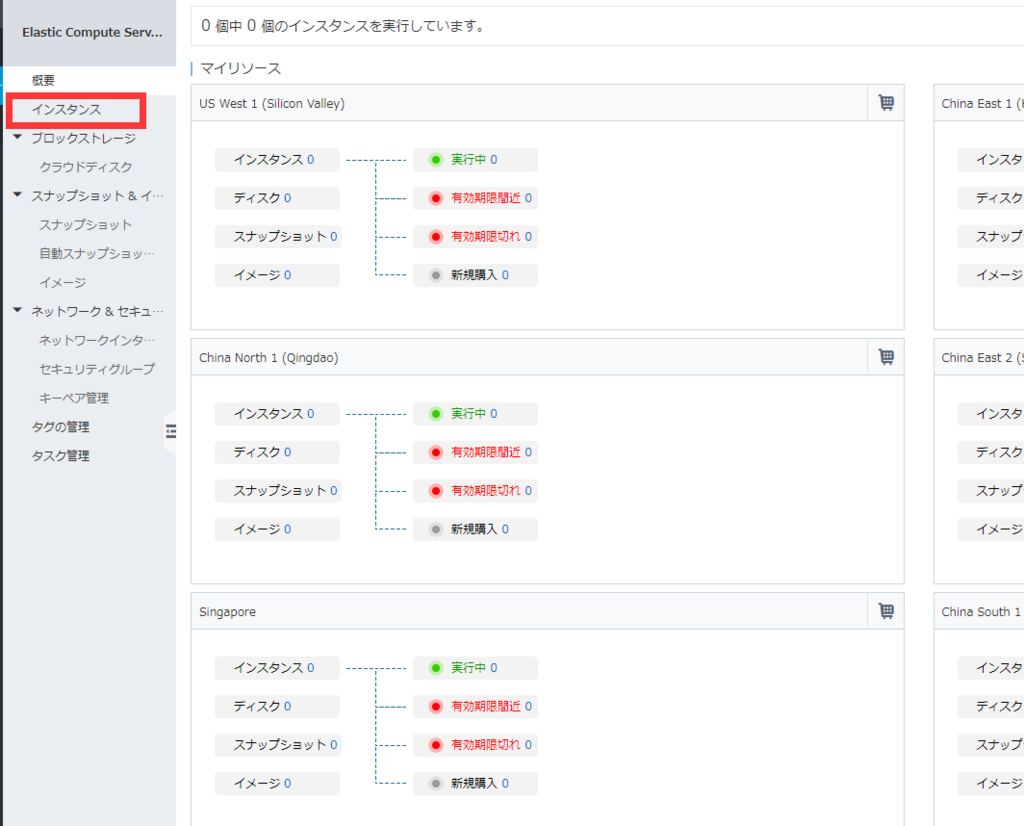Click 実行中 0 status under US West 1

[x=475, y=159]
